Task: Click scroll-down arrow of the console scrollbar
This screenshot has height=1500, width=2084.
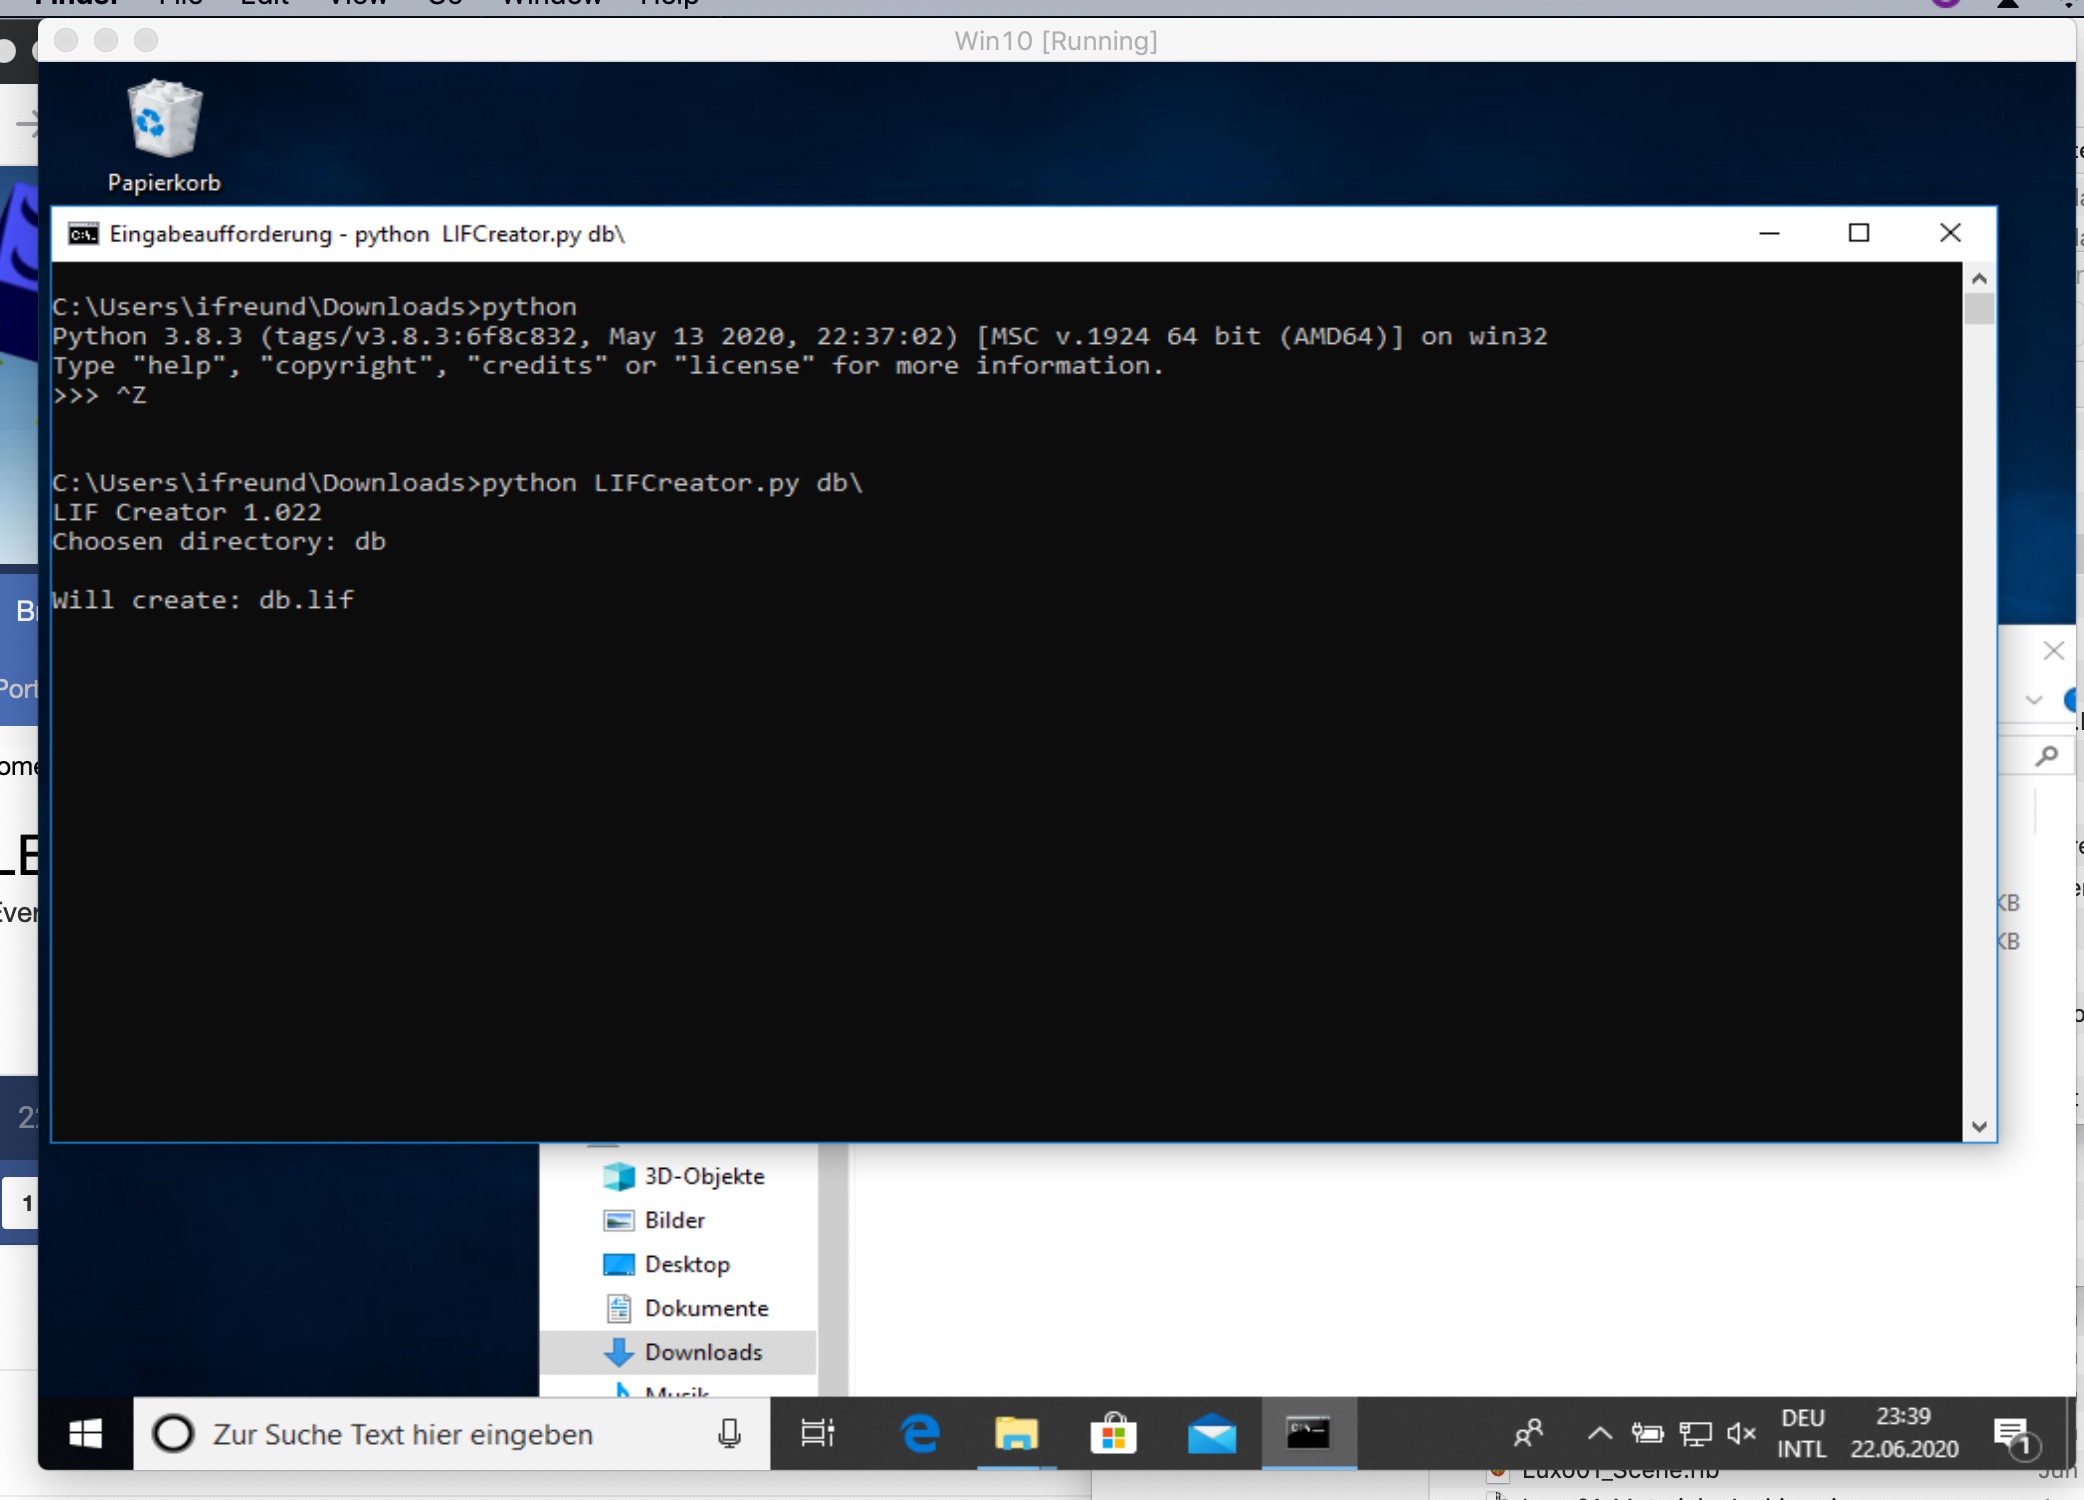Action: point(1979,1127)
